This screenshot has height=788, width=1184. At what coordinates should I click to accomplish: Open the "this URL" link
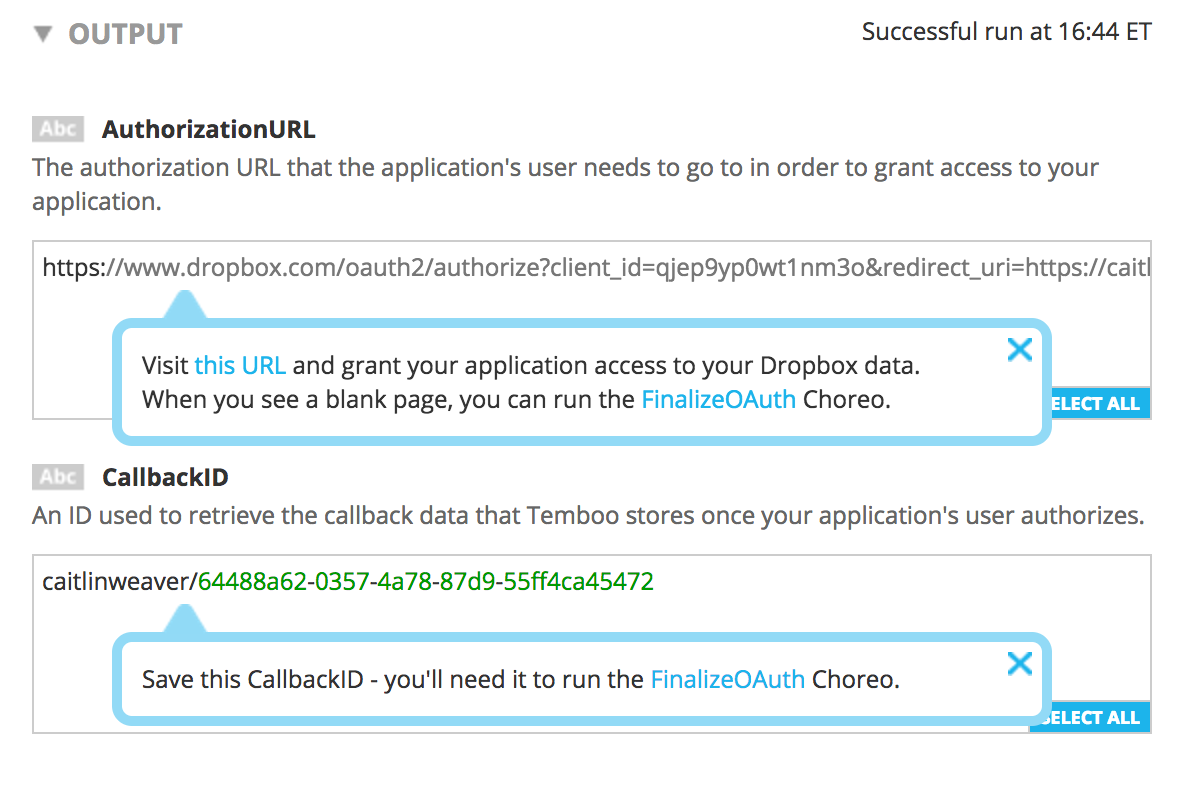(240, 366)
